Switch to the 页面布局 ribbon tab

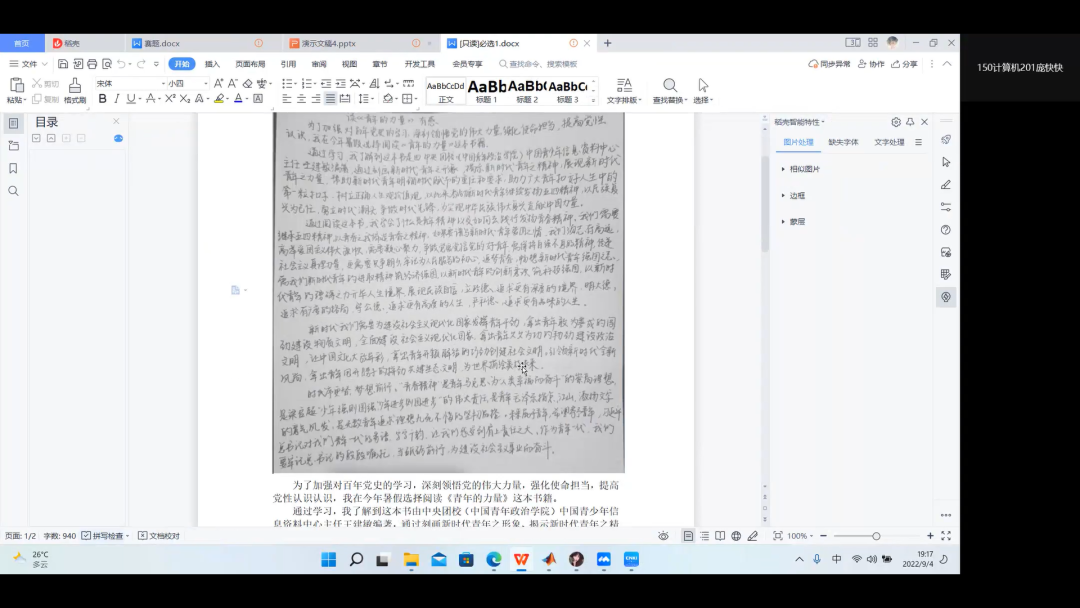[250, 64]
